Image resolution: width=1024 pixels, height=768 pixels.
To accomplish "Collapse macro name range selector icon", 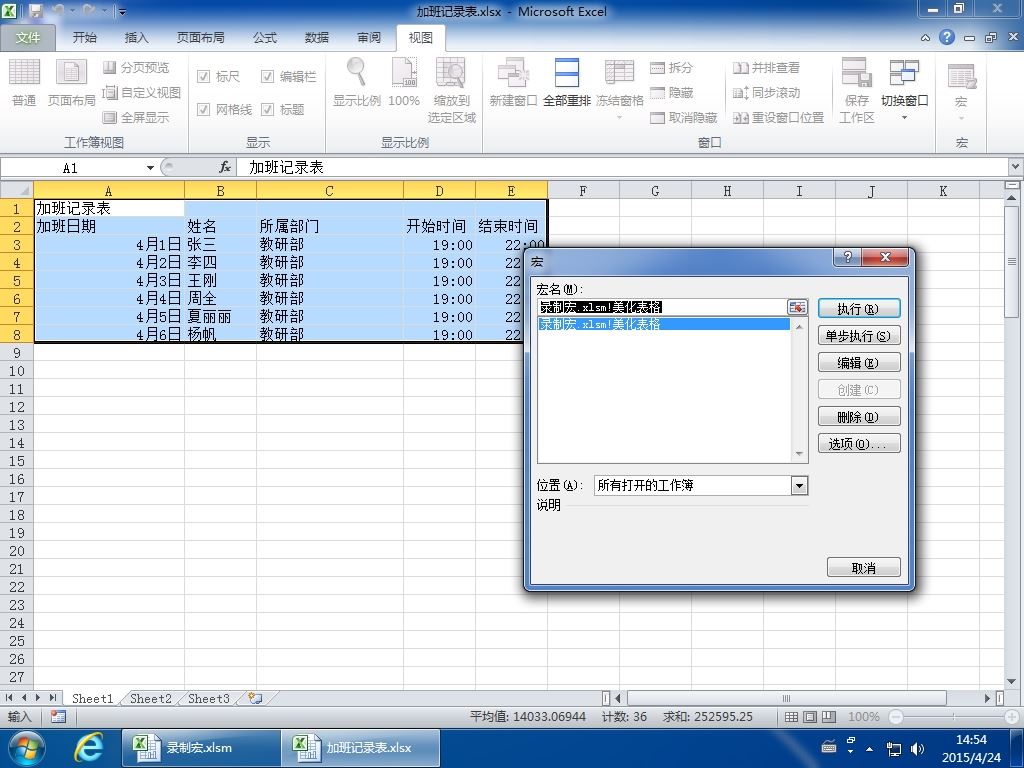I will tap(797, 307).
